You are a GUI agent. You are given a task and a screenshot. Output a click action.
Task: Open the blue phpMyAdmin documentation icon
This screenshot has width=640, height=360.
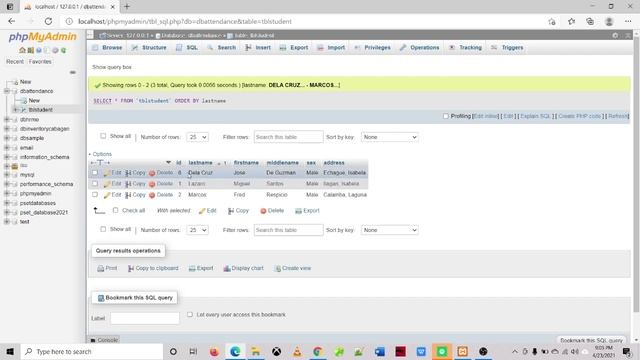click(x=39, y=50)
